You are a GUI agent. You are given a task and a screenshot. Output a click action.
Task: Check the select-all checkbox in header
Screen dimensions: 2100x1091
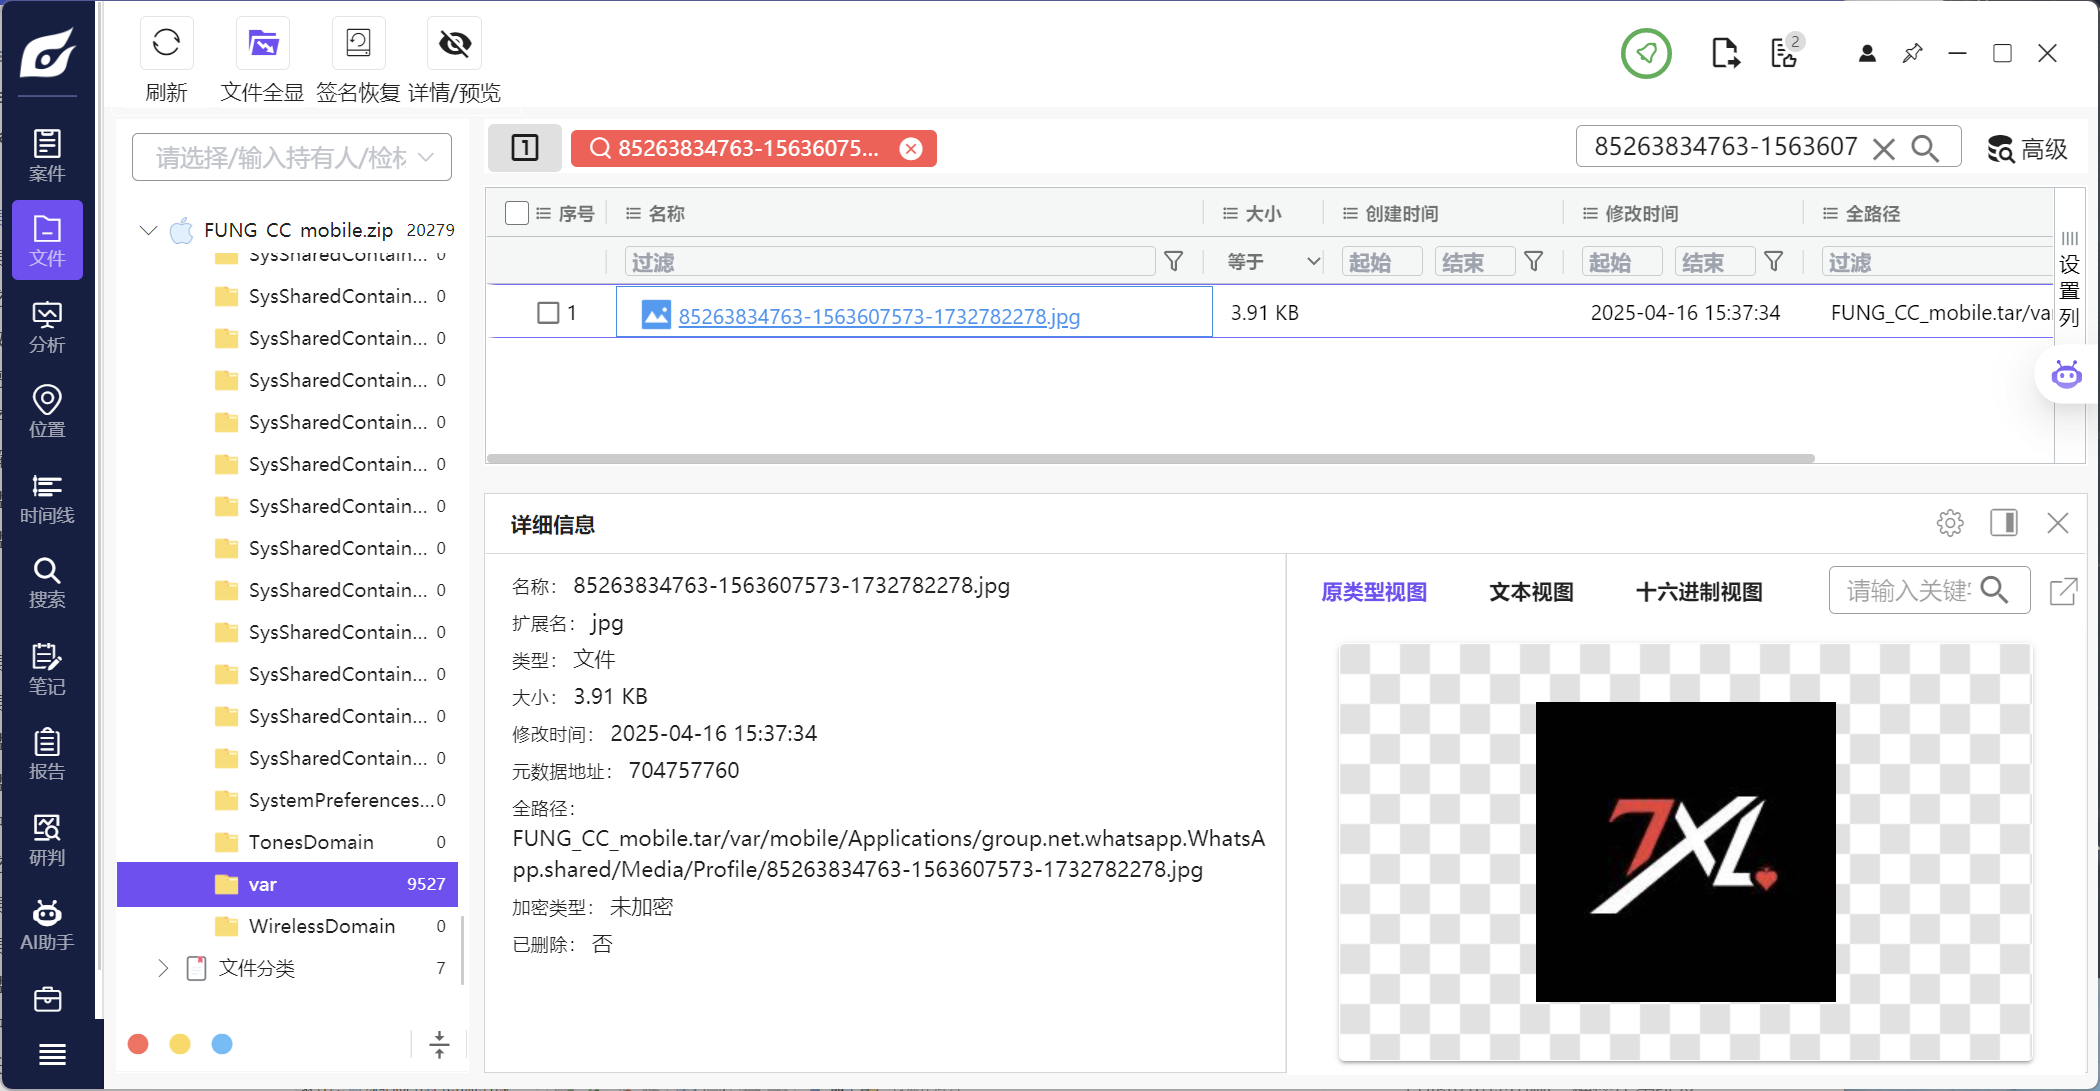coord(517,213)
